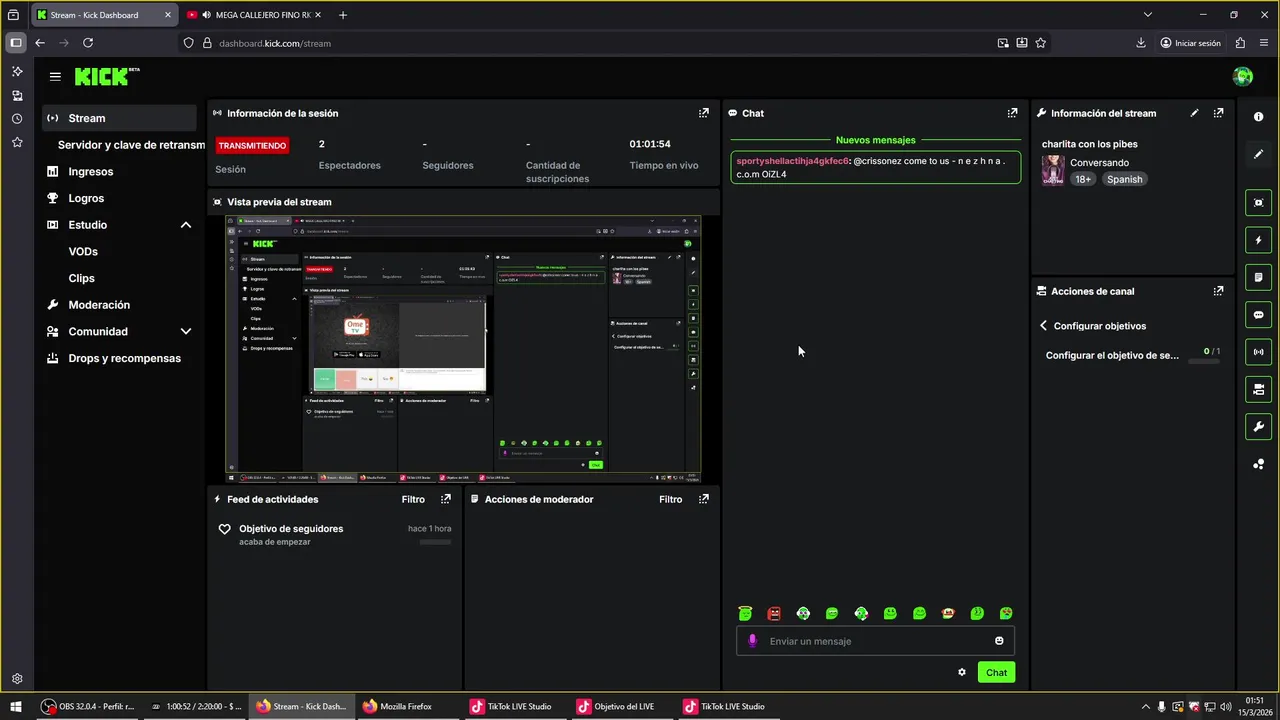Pop out the Información de la sesión panel

pyautogui.click(x=704, y=113)
